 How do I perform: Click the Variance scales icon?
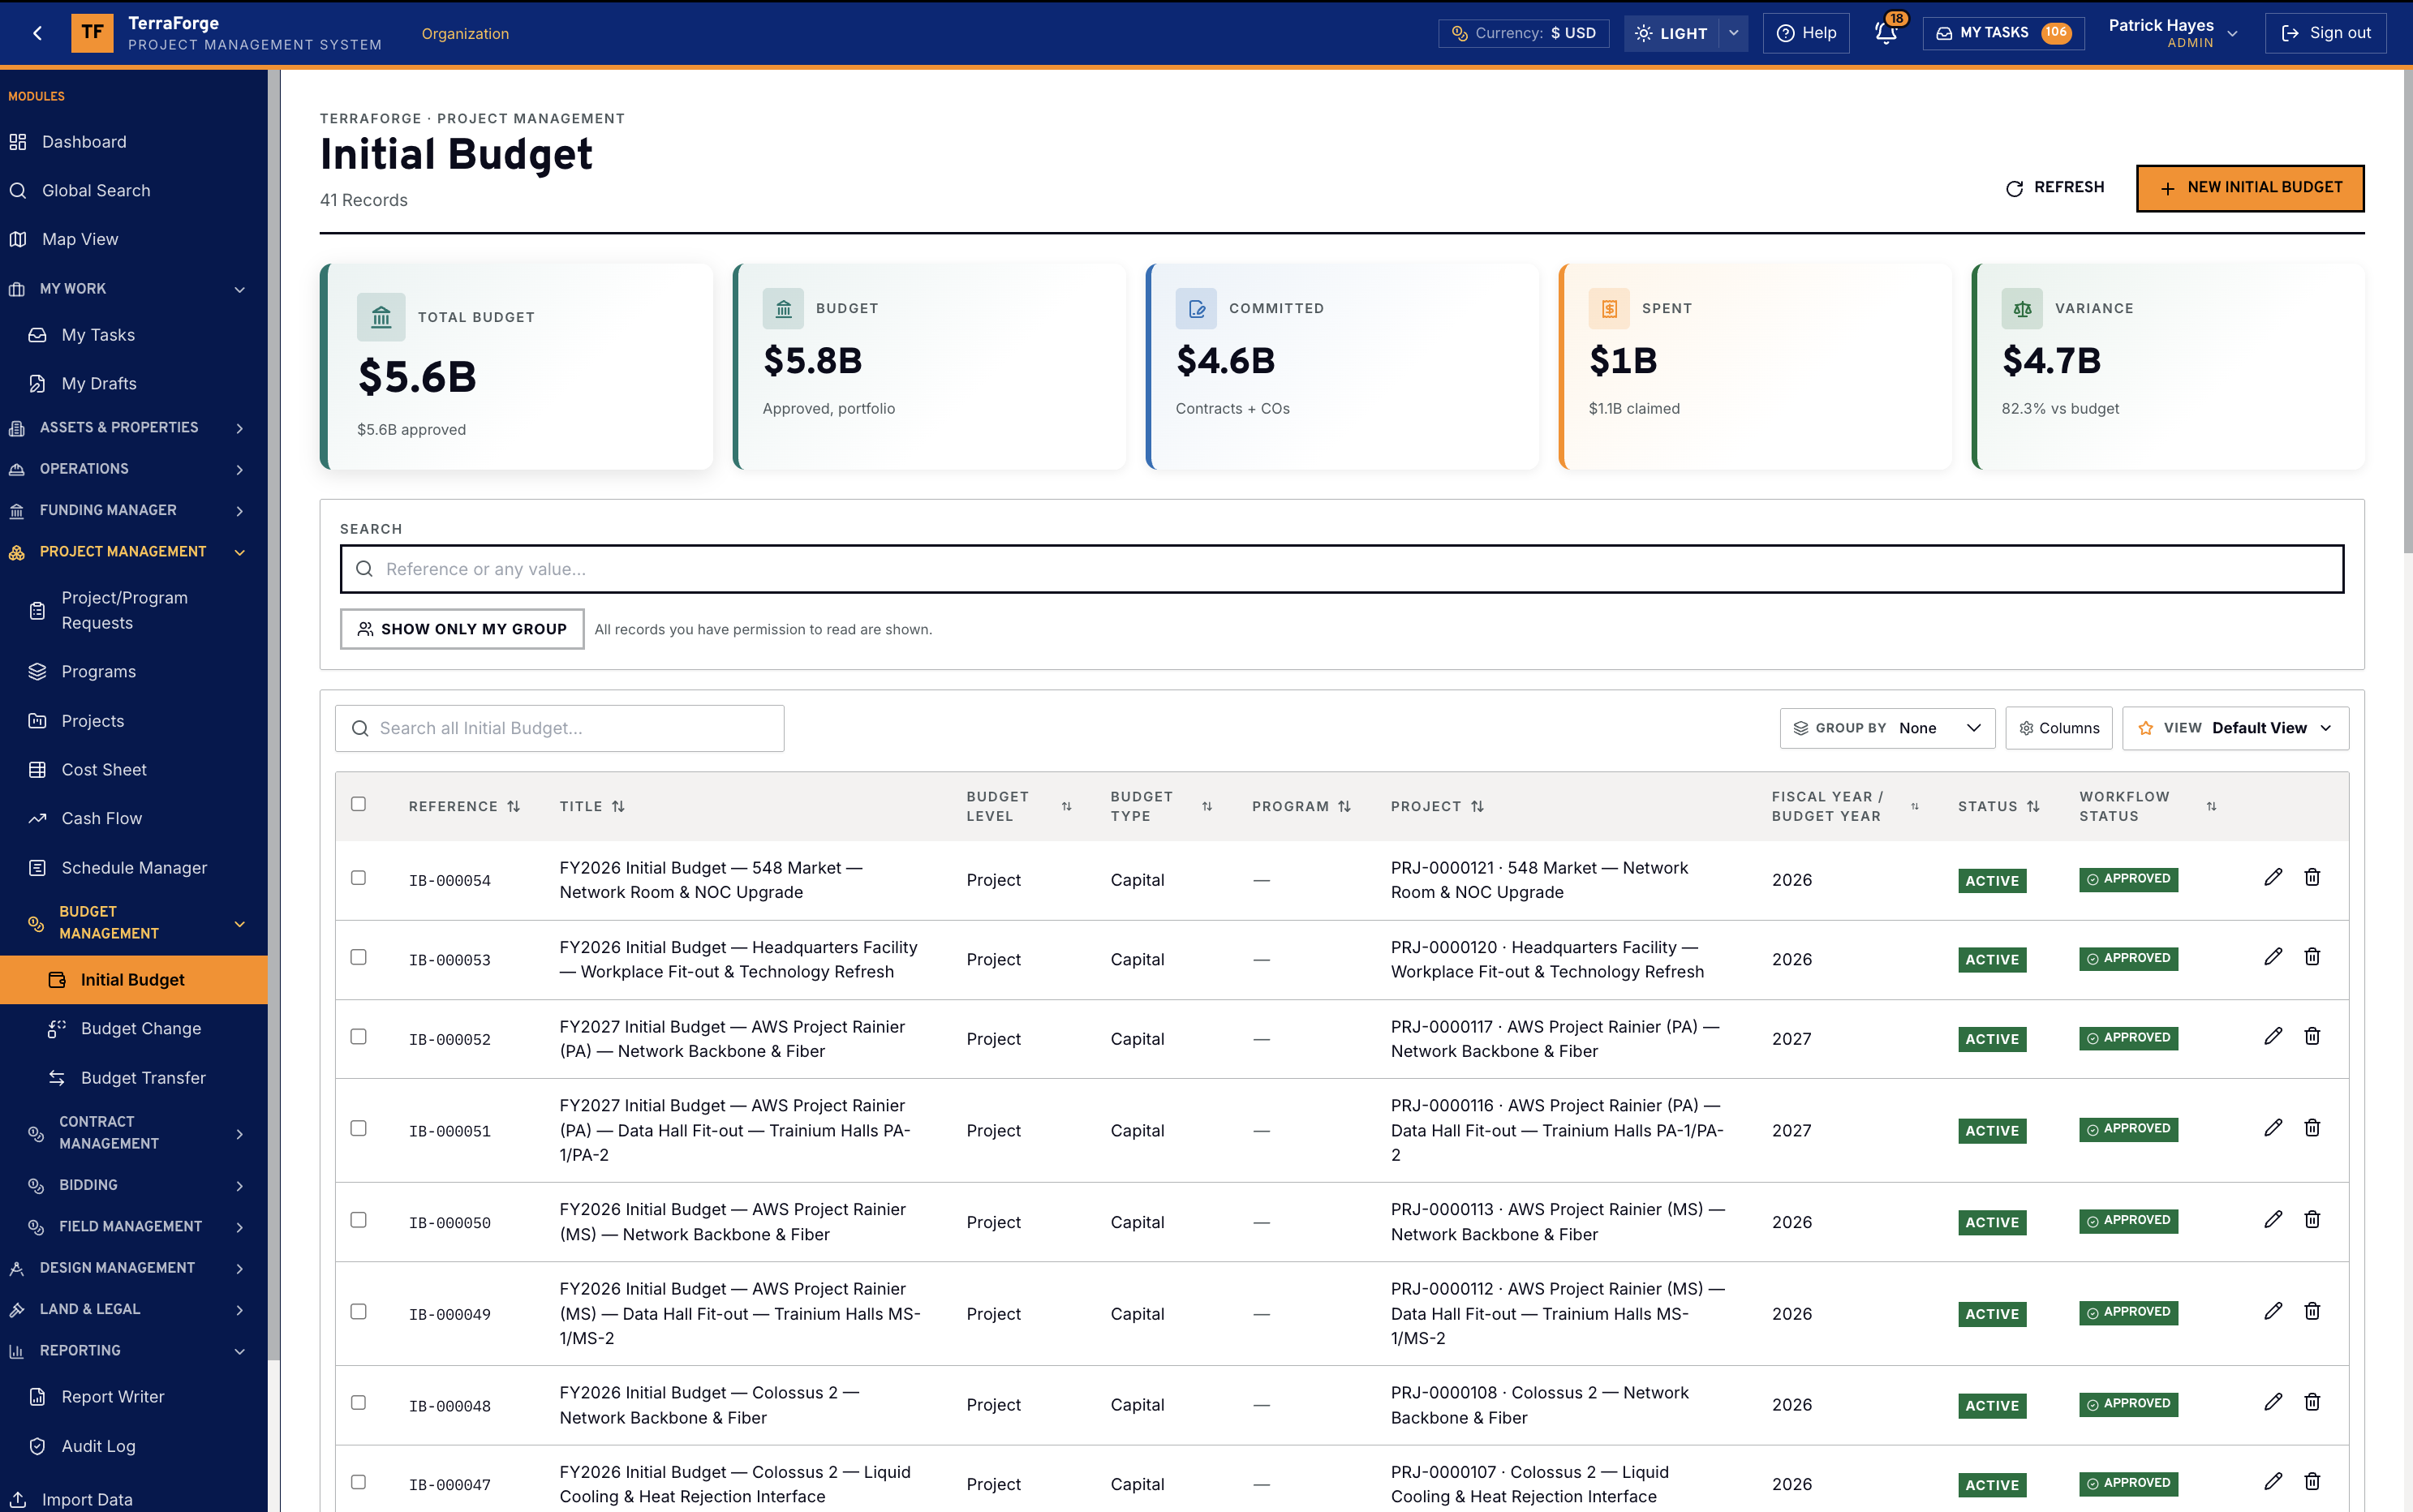pos(2022,308)
